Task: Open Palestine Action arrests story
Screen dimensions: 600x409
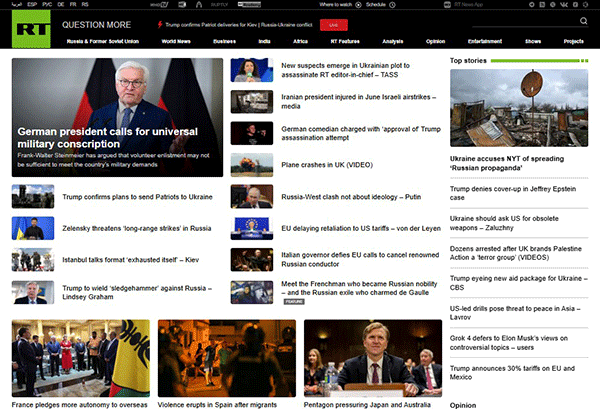Action: tap(515, 253)
